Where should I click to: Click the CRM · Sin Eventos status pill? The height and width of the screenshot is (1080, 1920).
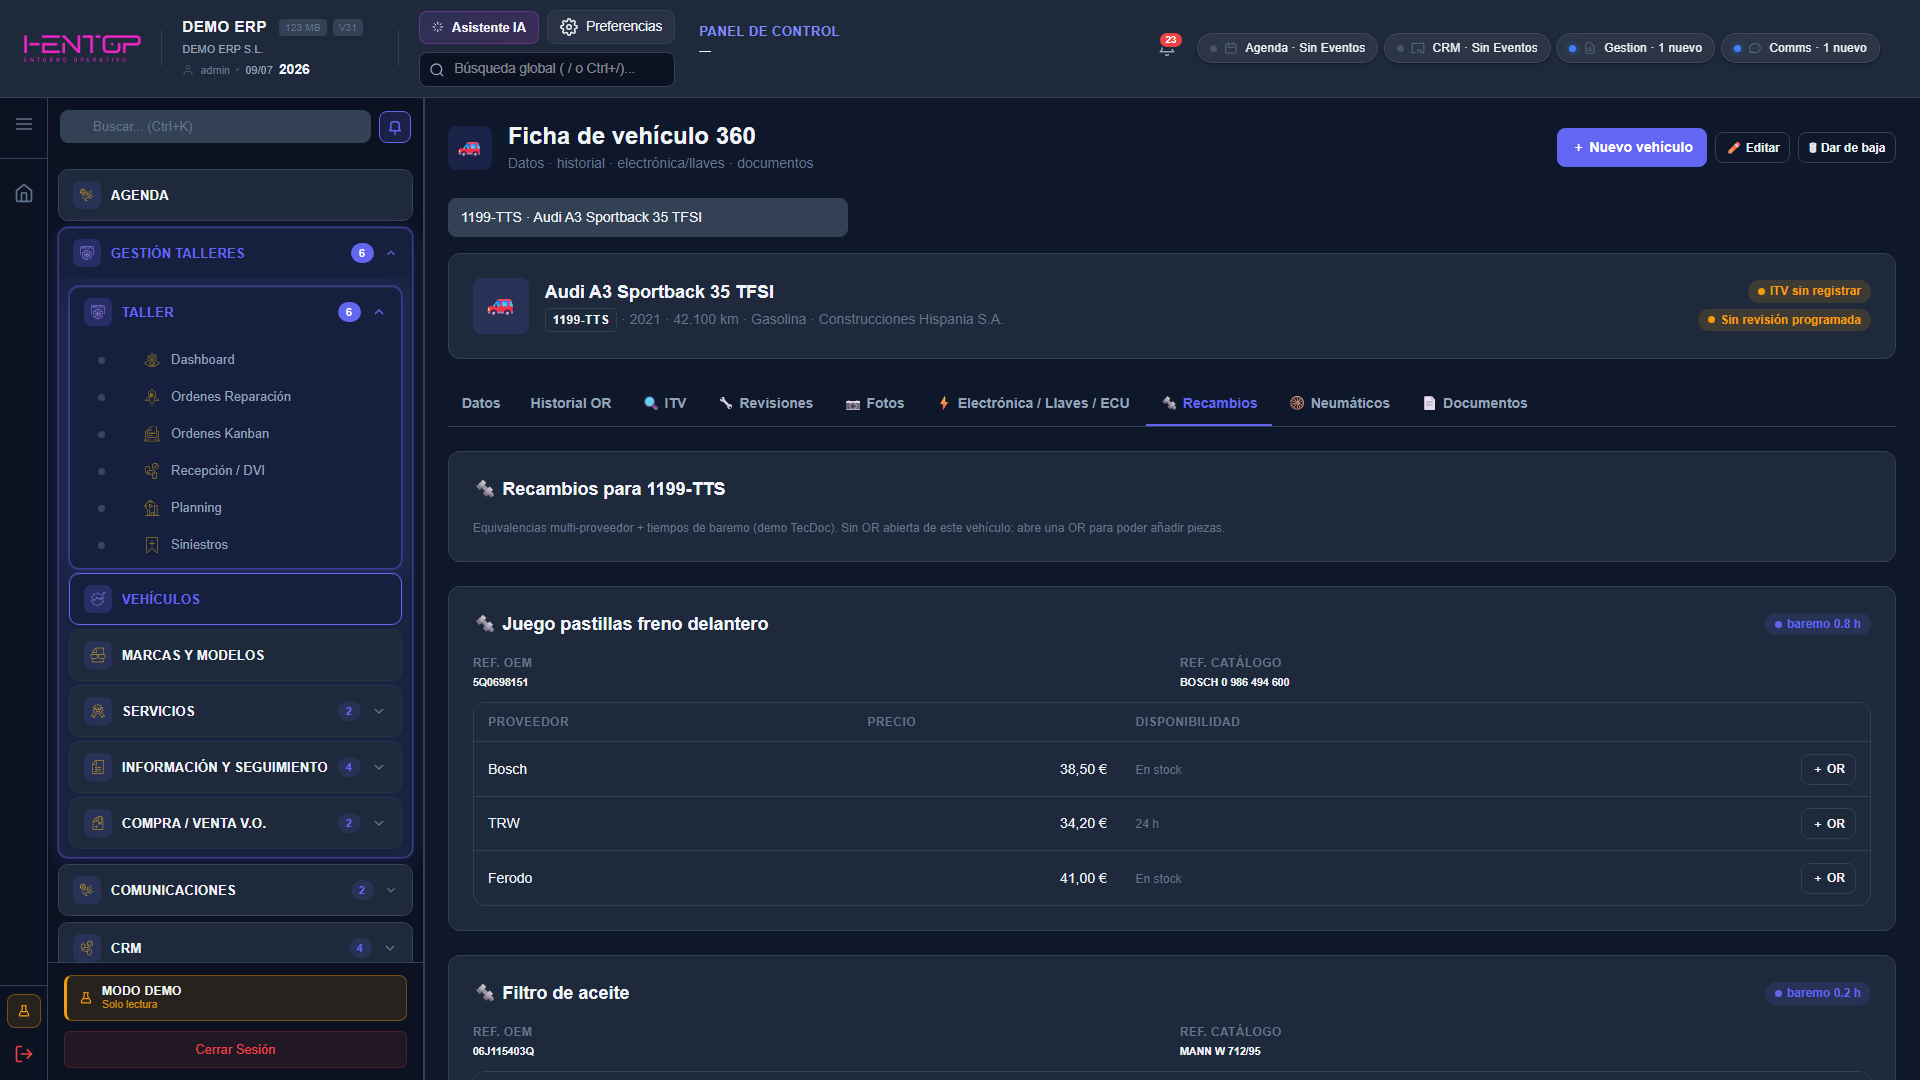[1467, 48]
